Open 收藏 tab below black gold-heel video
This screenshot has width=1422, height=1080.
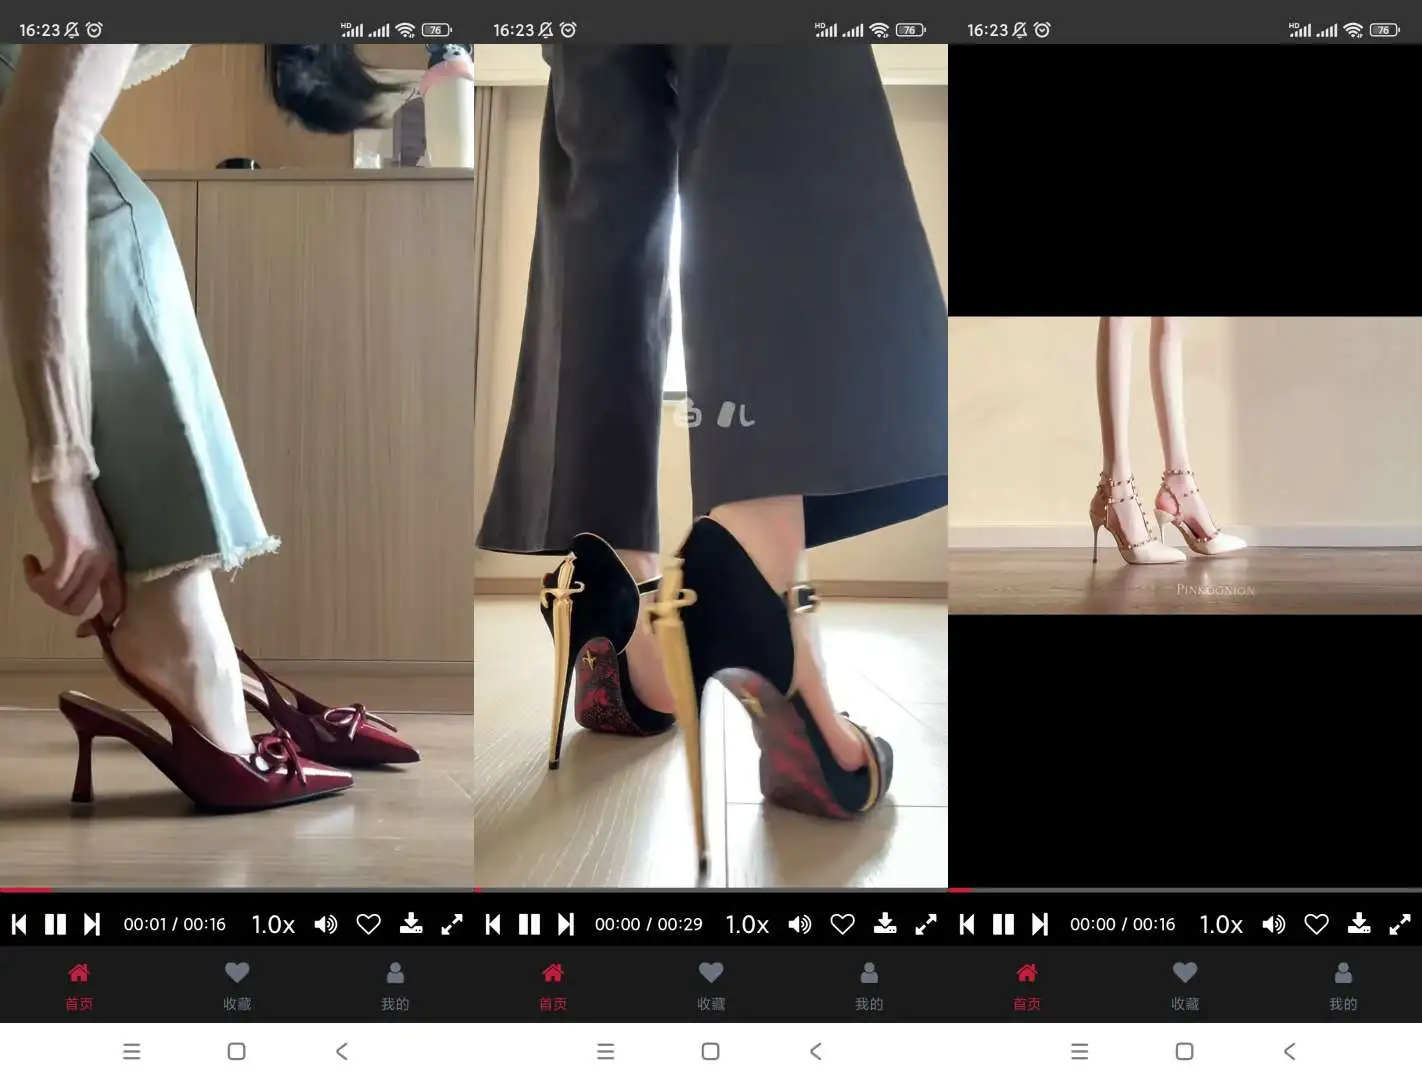[x=711, y=986]
